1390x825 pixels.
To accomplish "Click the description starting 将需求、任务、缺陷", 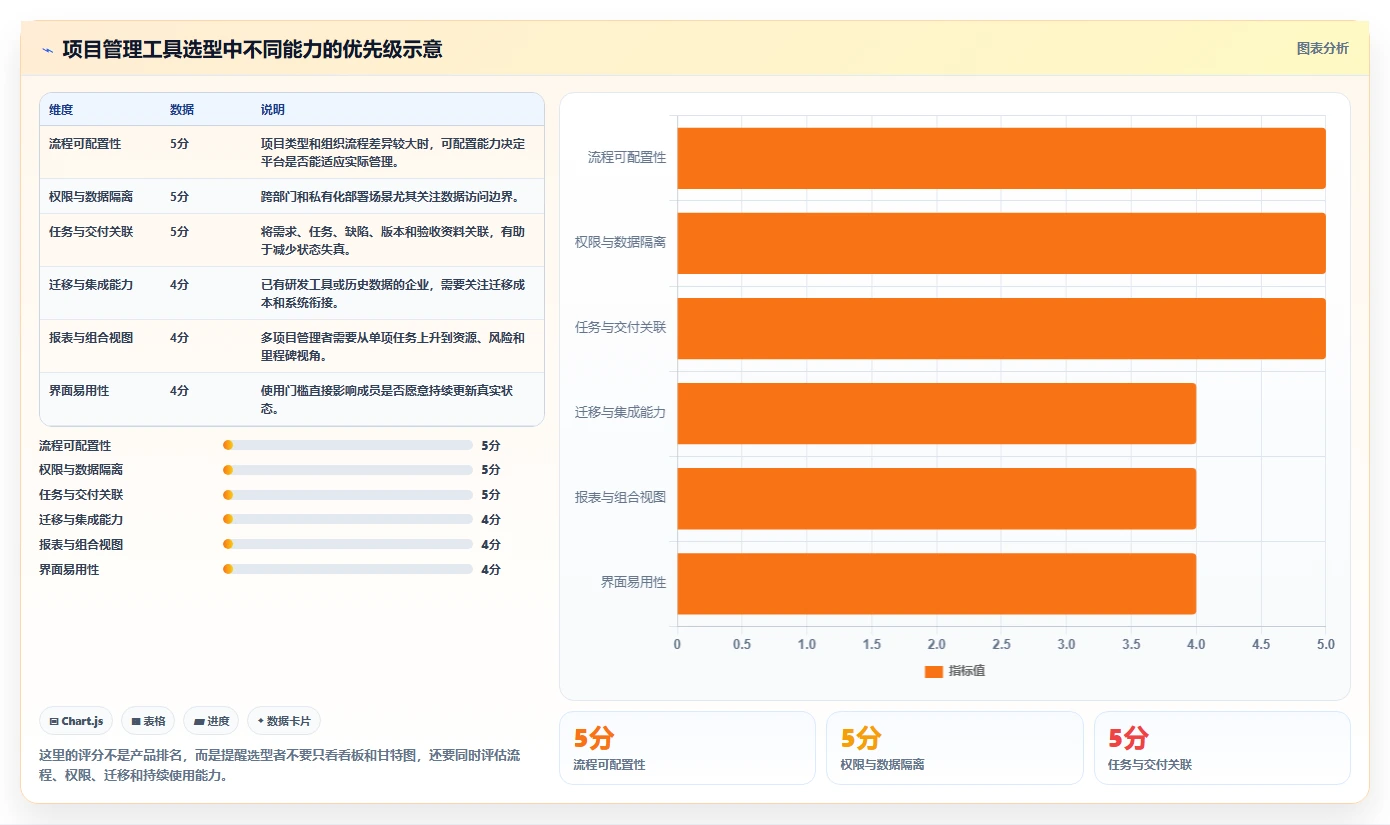I will tap(393, 240).
